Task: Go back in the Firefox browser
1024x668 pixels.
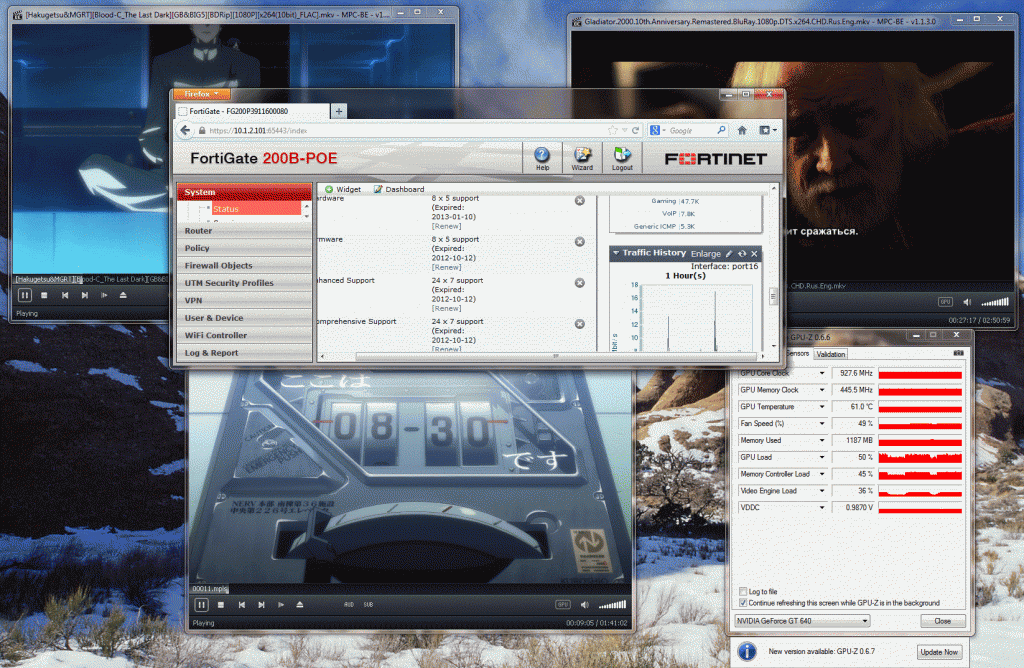Action: coord(185,131)
